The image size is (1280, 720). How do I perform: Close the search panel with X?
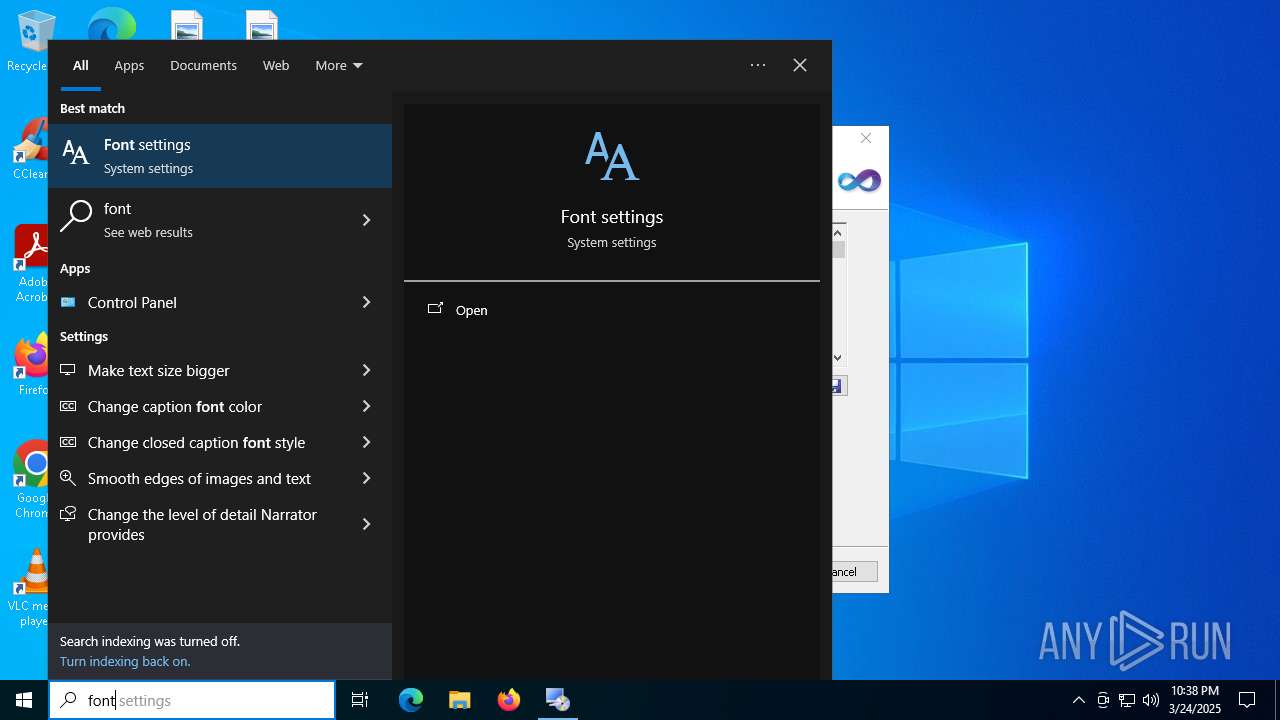(800, 65)
